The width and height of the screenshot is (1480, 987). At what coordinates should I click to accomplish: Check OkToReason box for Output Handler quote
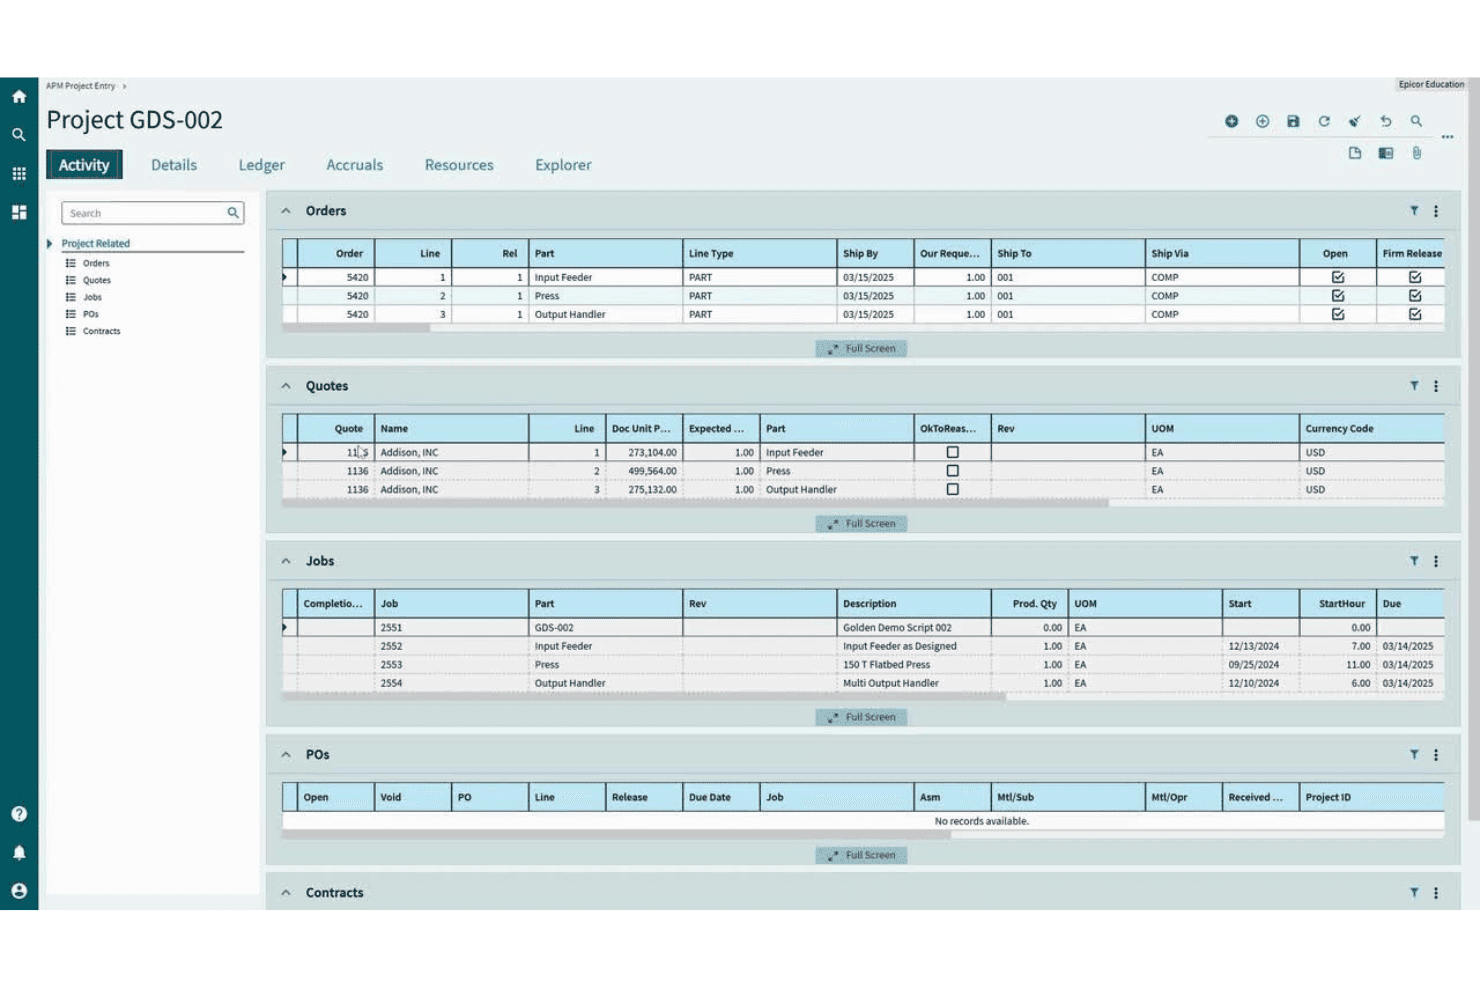(x=953, y=489)
